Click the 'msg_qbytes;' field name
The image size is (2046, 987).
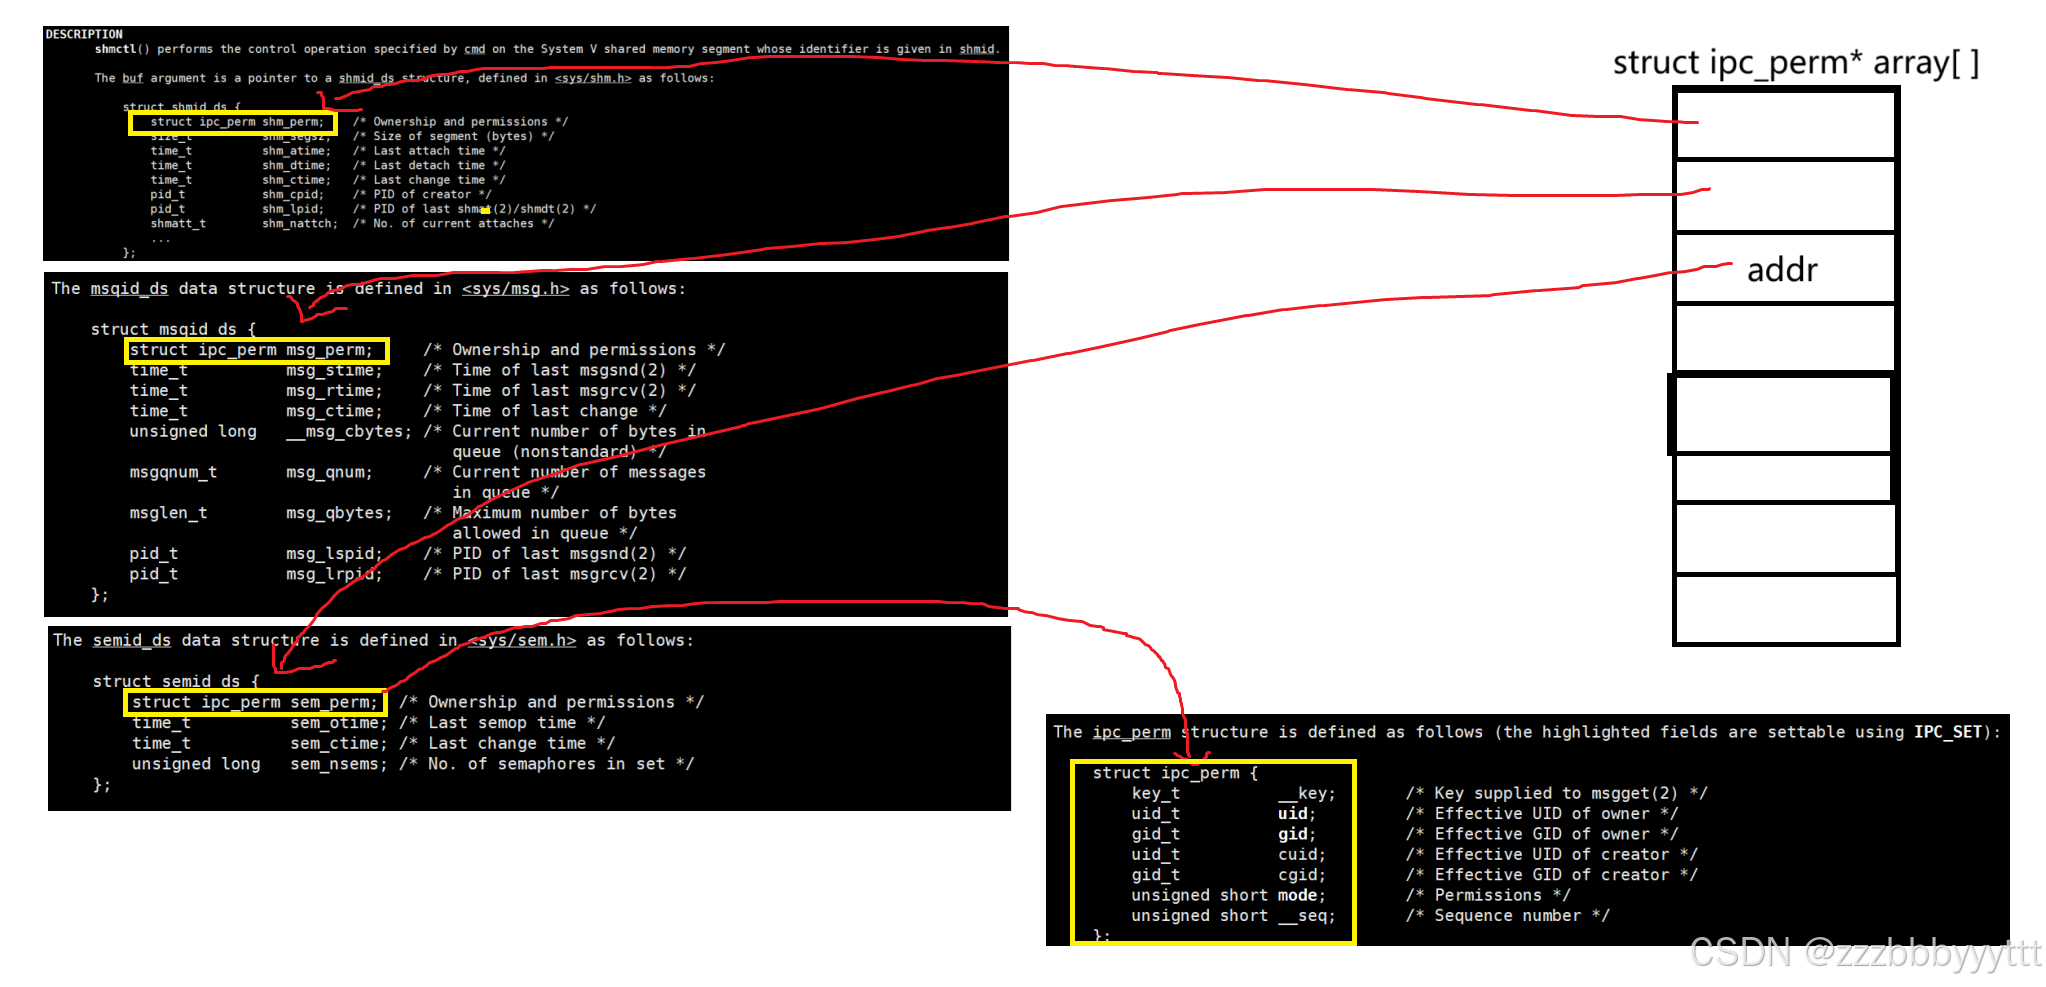(x=339, y=513)
